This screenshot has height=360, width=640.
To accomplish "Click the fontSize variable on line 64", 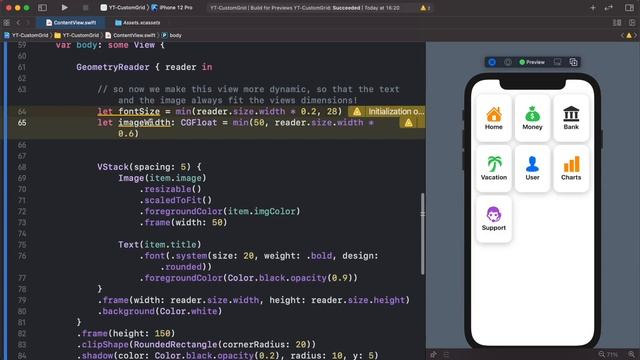I will [139, 111].
